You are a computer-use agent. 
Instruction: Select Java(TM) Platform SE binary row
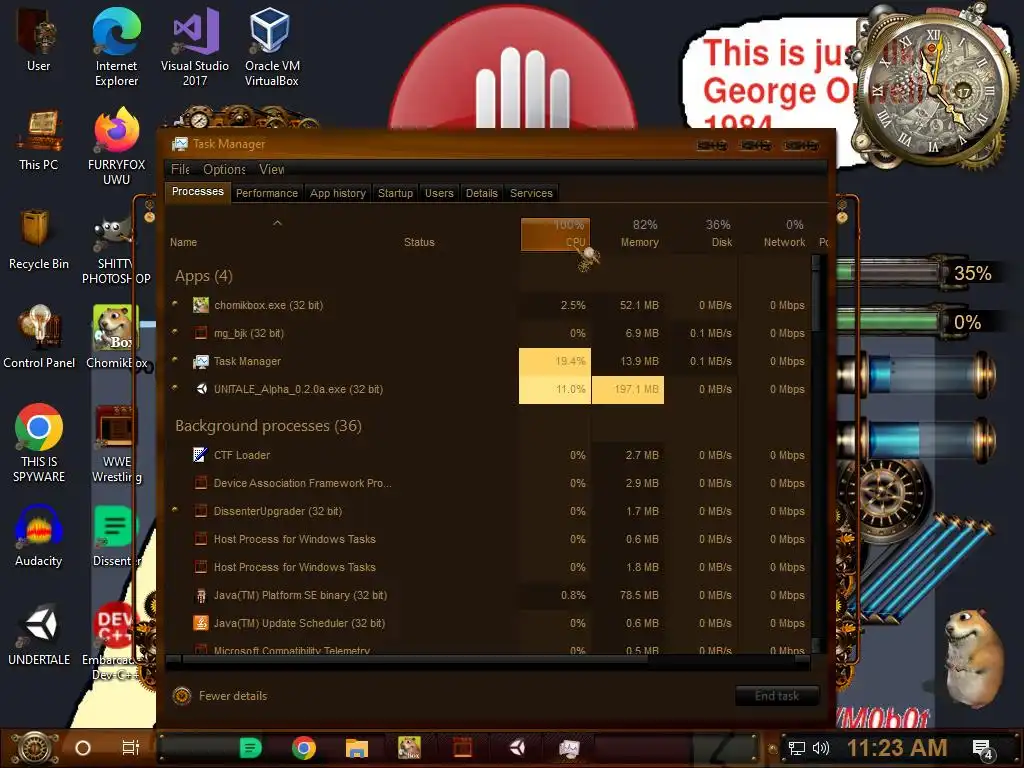click(x=488, y=596)
